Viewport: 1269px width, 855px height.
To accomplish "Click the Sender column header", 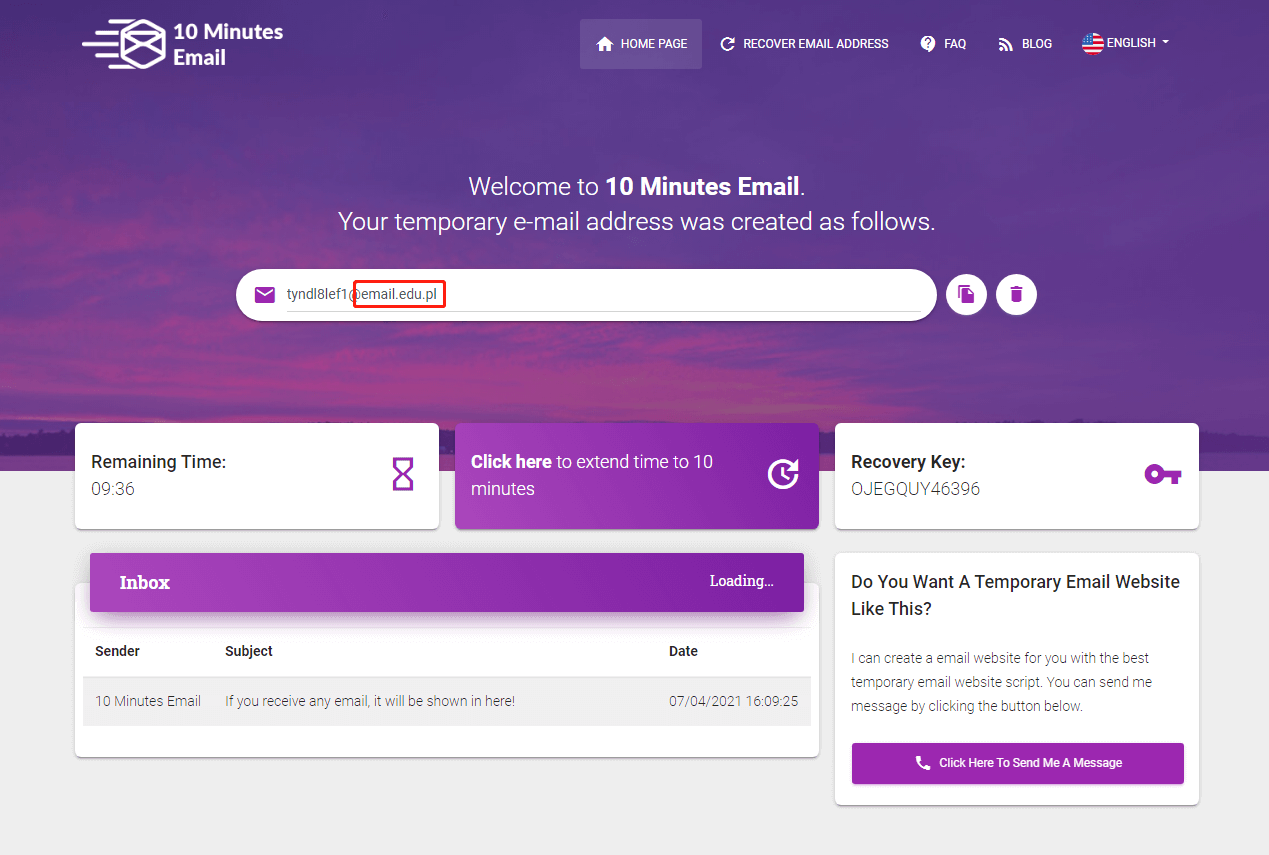I will (117, 651).
